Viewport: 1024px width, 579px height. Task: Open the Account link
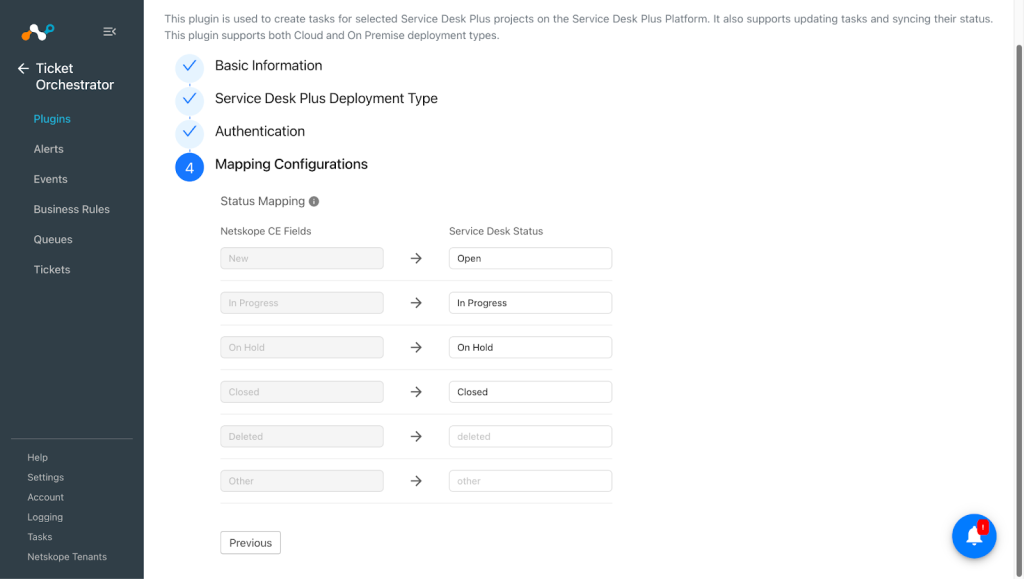46,497
